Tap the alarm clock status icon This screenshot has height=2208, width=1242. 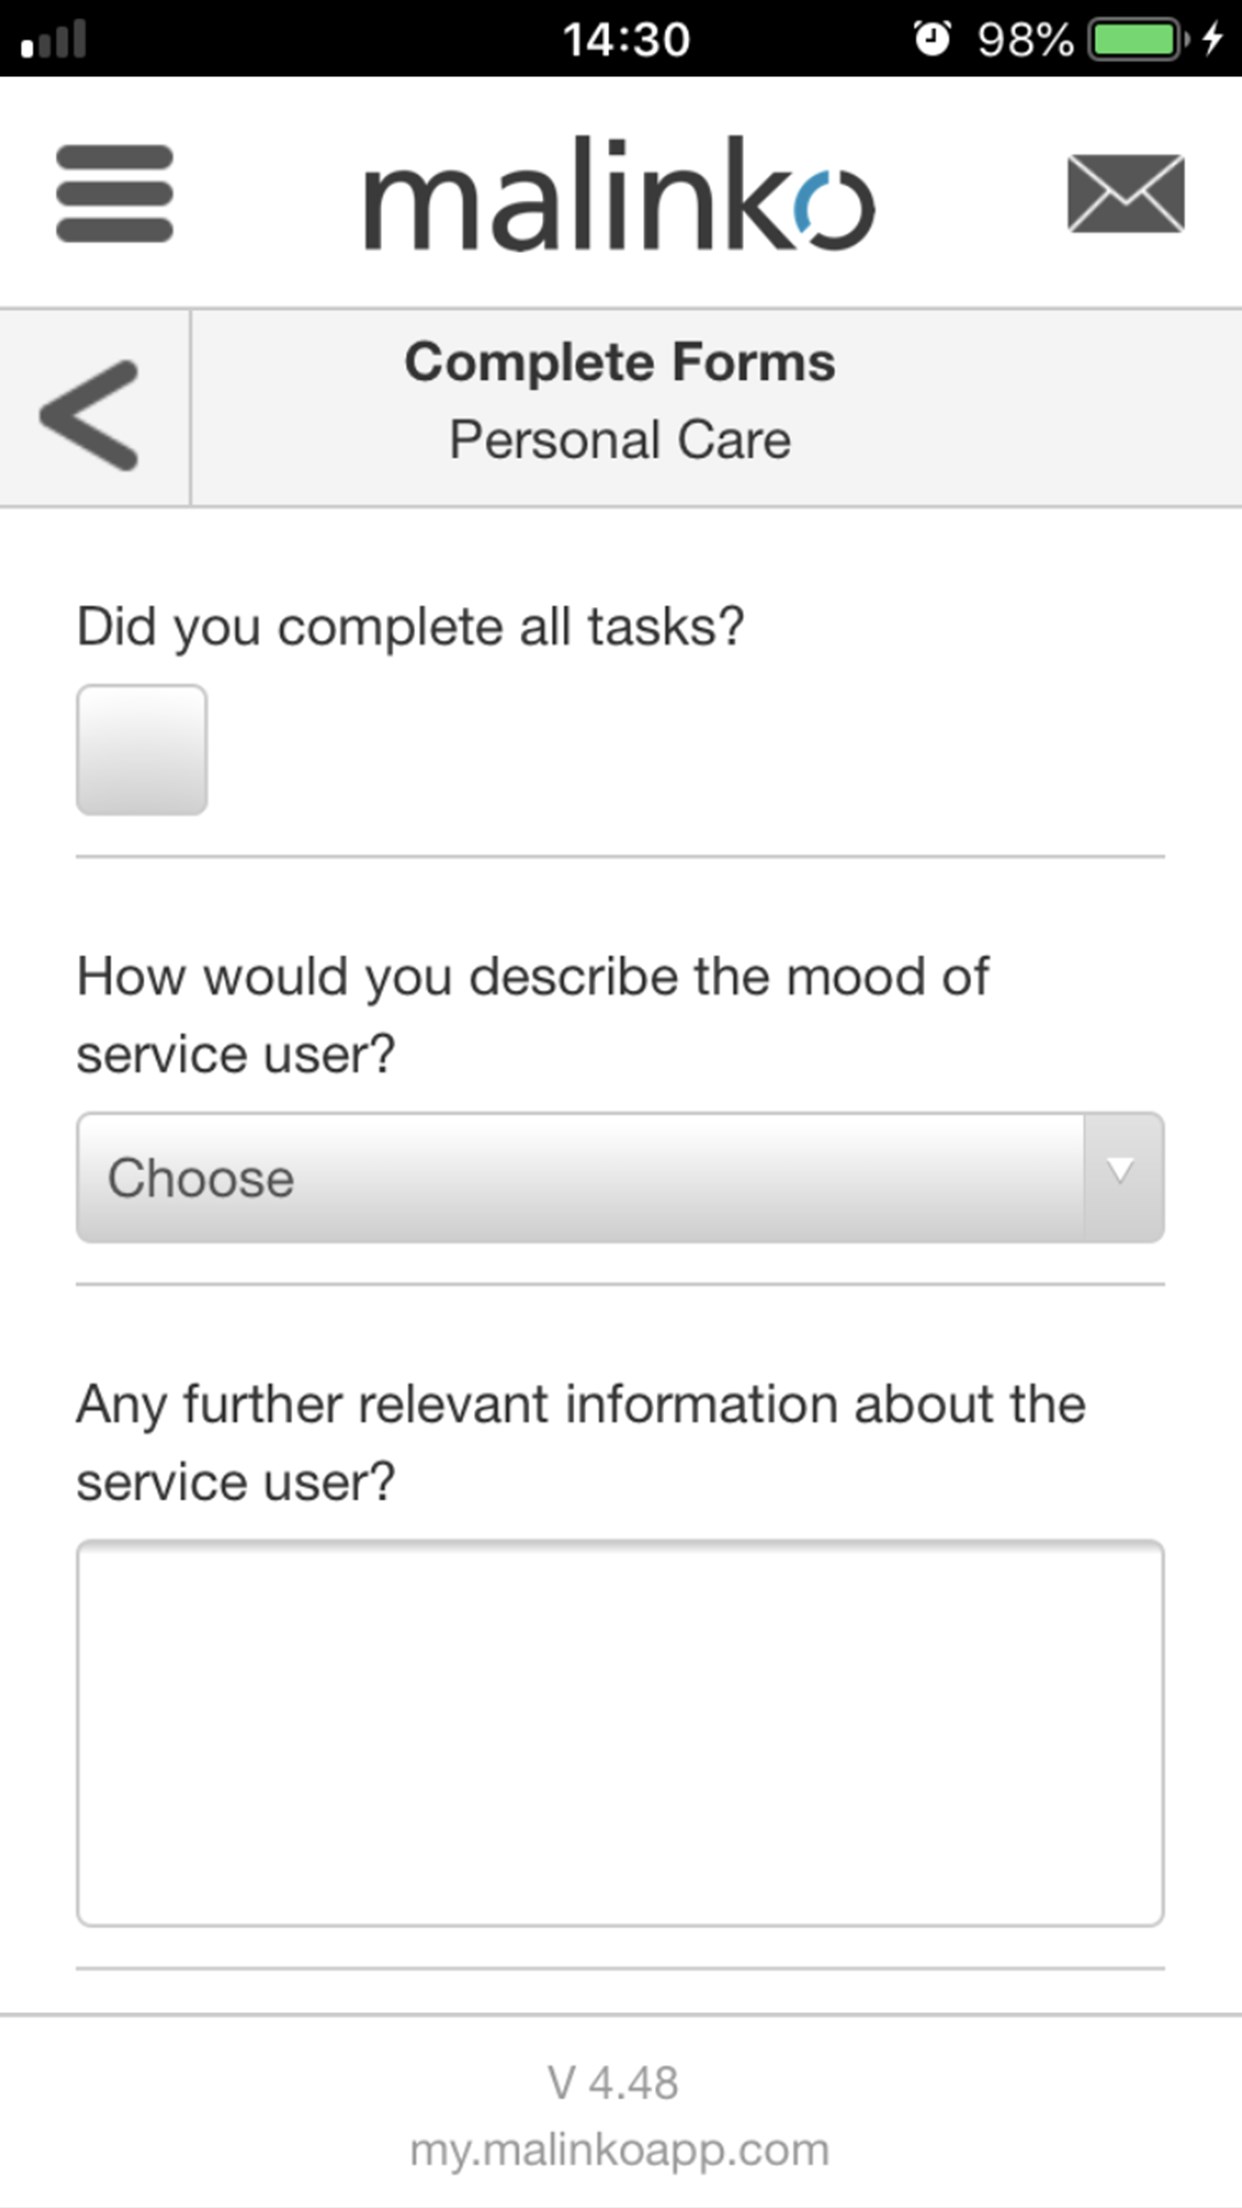pyautogui.click(x=932, y=39)
